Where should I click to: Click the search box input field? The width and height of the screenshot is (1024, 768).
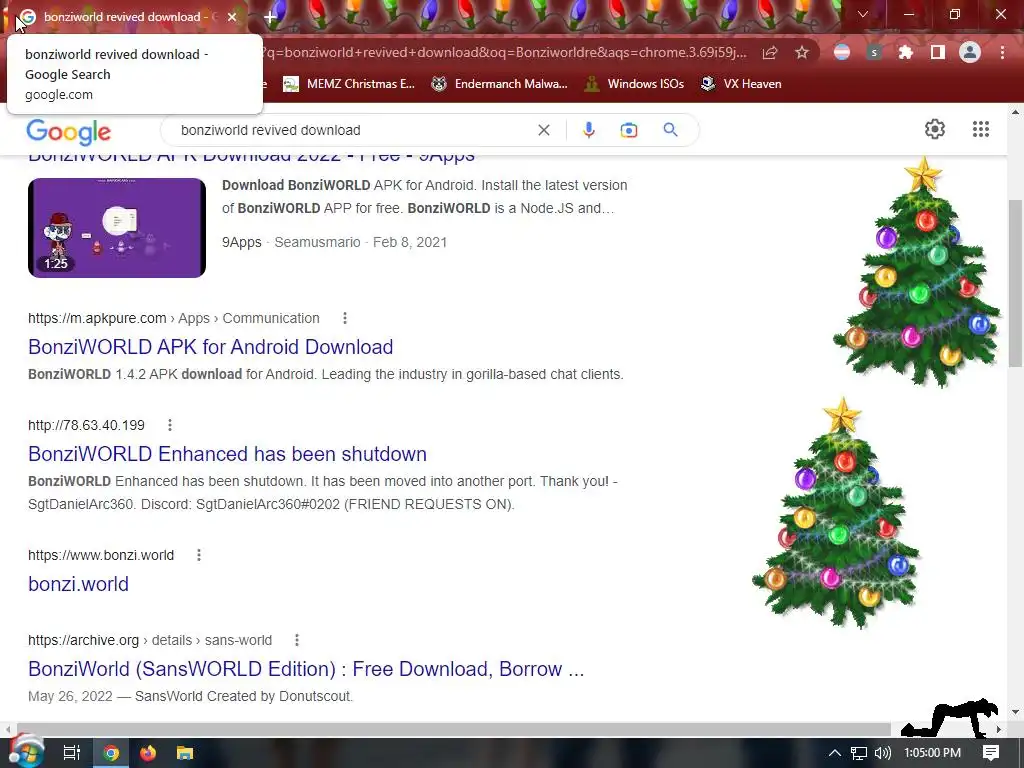pos(353,130)
